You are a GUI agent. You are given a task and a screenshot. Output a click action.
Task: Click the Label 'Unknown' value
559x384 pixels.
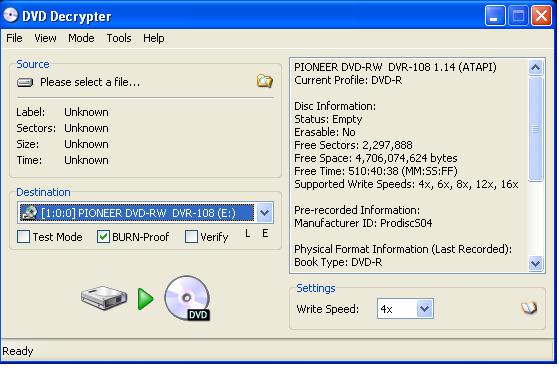[86, 112]
